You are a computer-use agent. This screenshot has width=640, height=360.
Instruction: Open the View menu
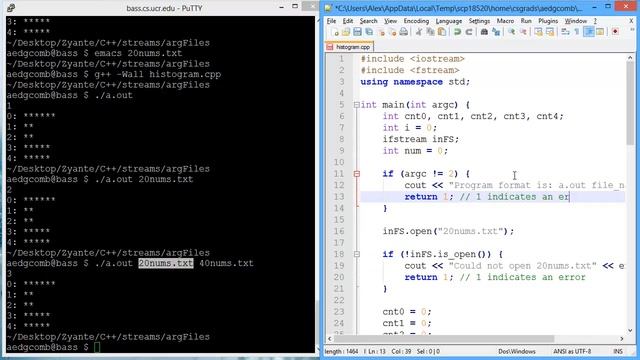pyautogui.click(x=390, y=21)
